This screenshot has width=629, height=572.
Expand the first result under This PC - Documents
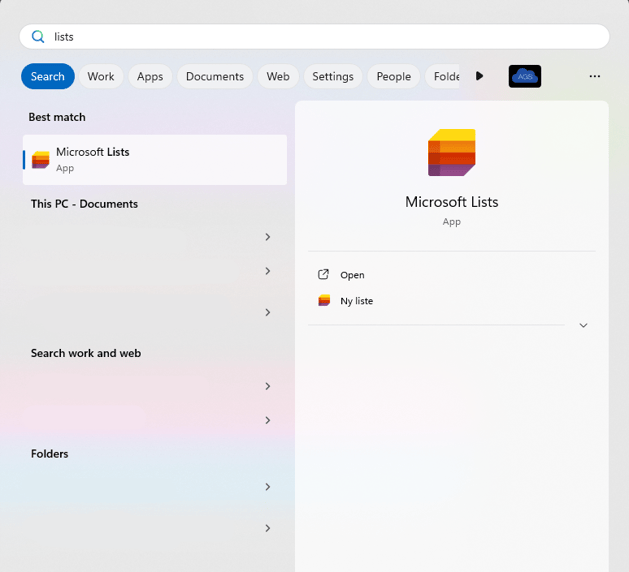coord(268,237)
